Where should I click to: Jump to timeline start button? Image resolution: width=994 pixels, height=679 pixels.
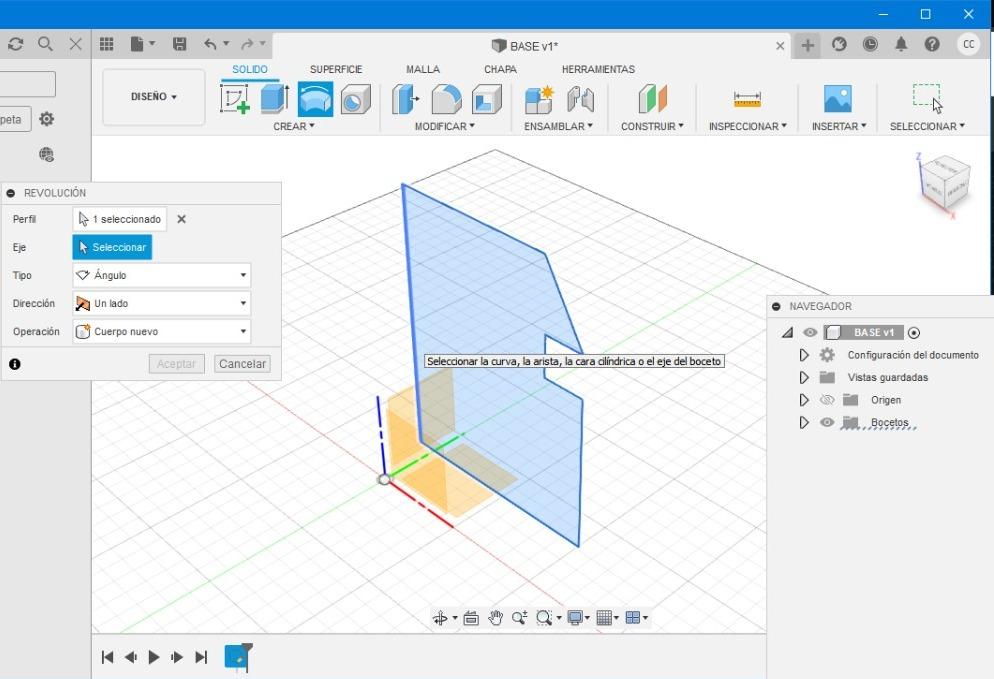pos(107,657)
